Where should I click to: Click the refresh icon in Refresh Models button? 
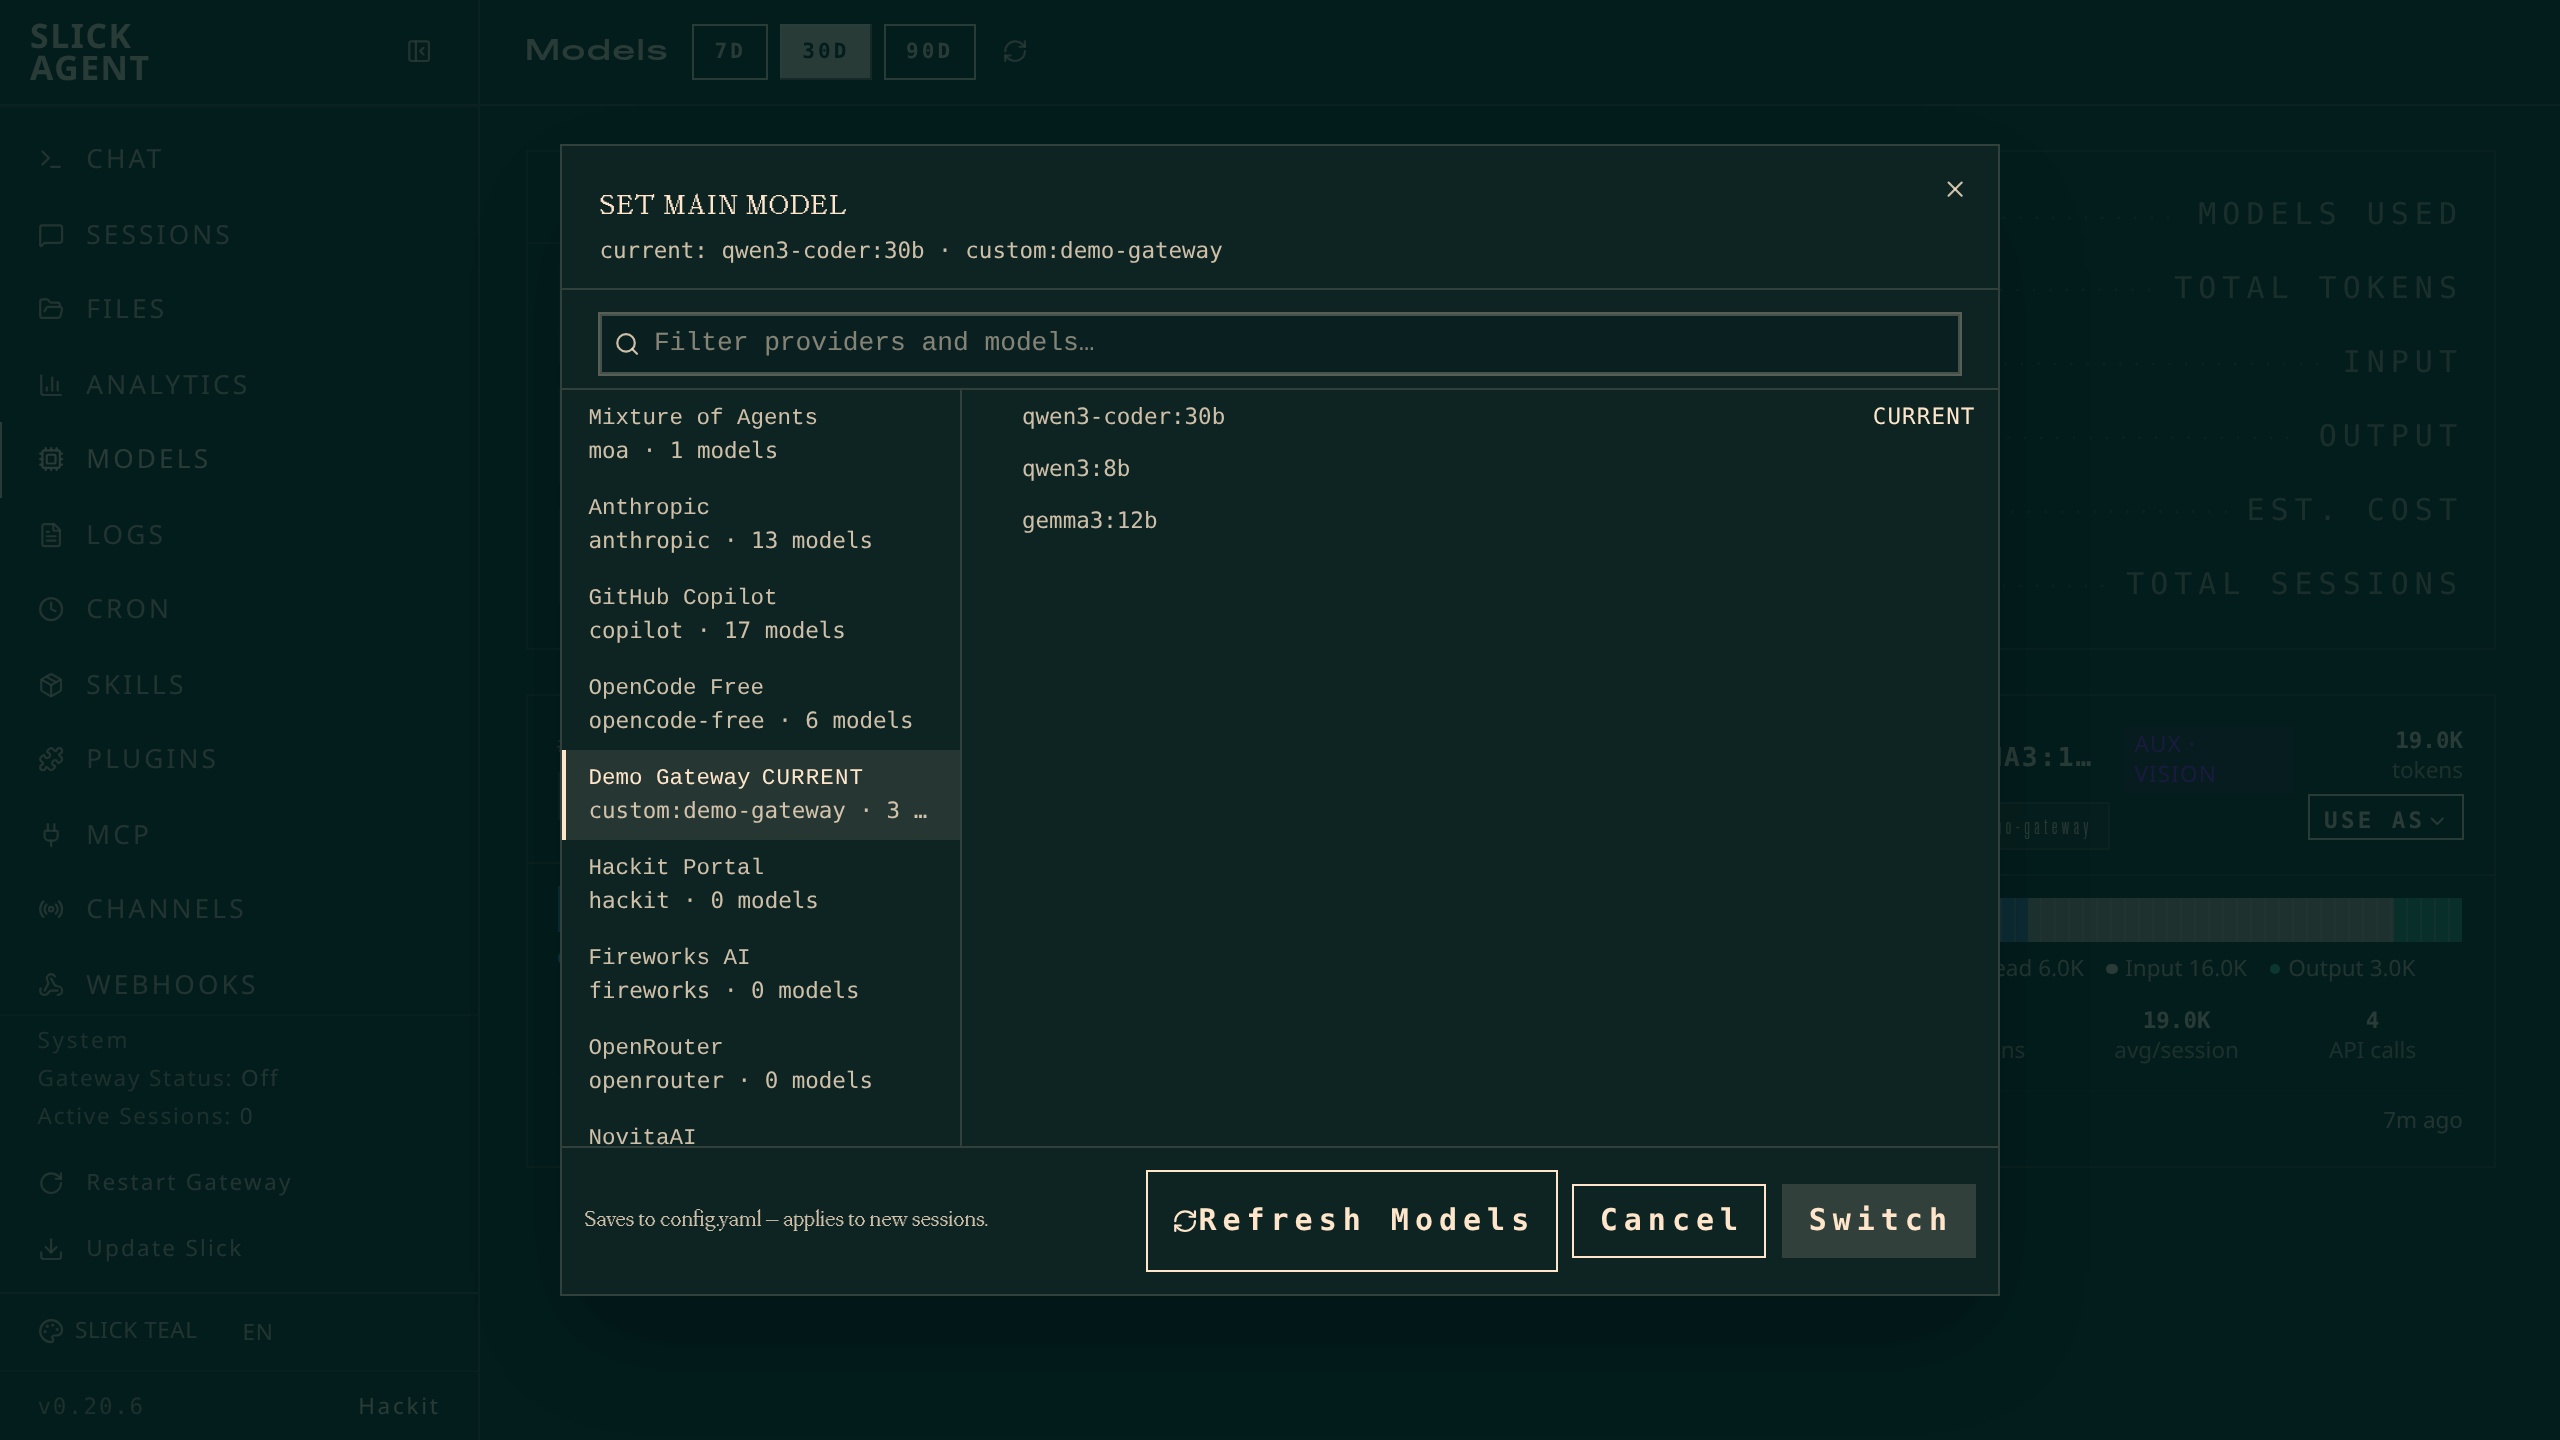(x=1185, y=1221)
